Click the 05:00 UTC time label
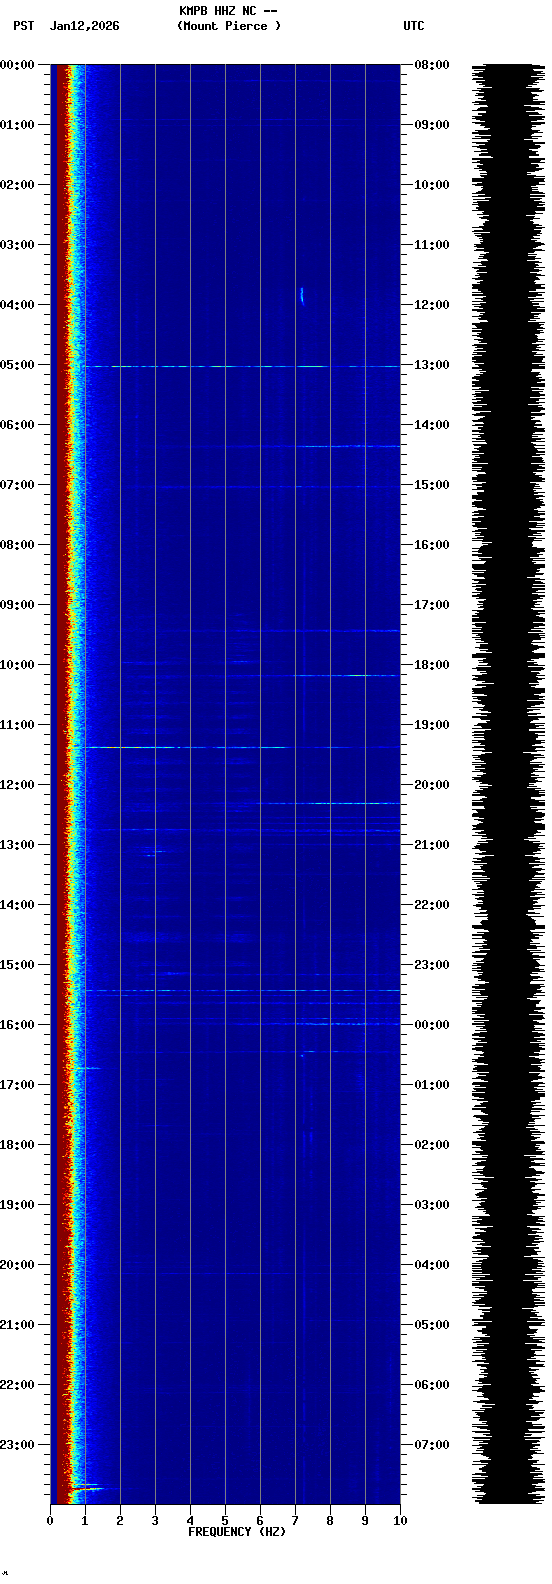Screen dimensions: 552x1584 click(432, 1325)
